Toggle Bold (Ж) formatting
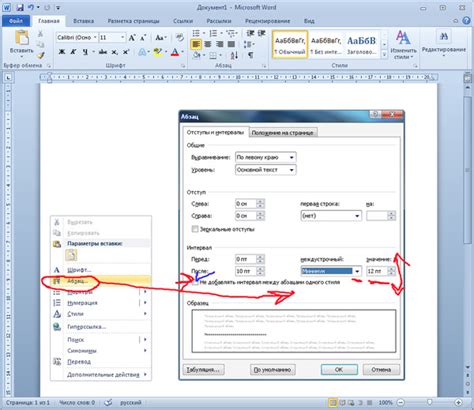Viewport: 474px width, 410px height. (62, 52)
